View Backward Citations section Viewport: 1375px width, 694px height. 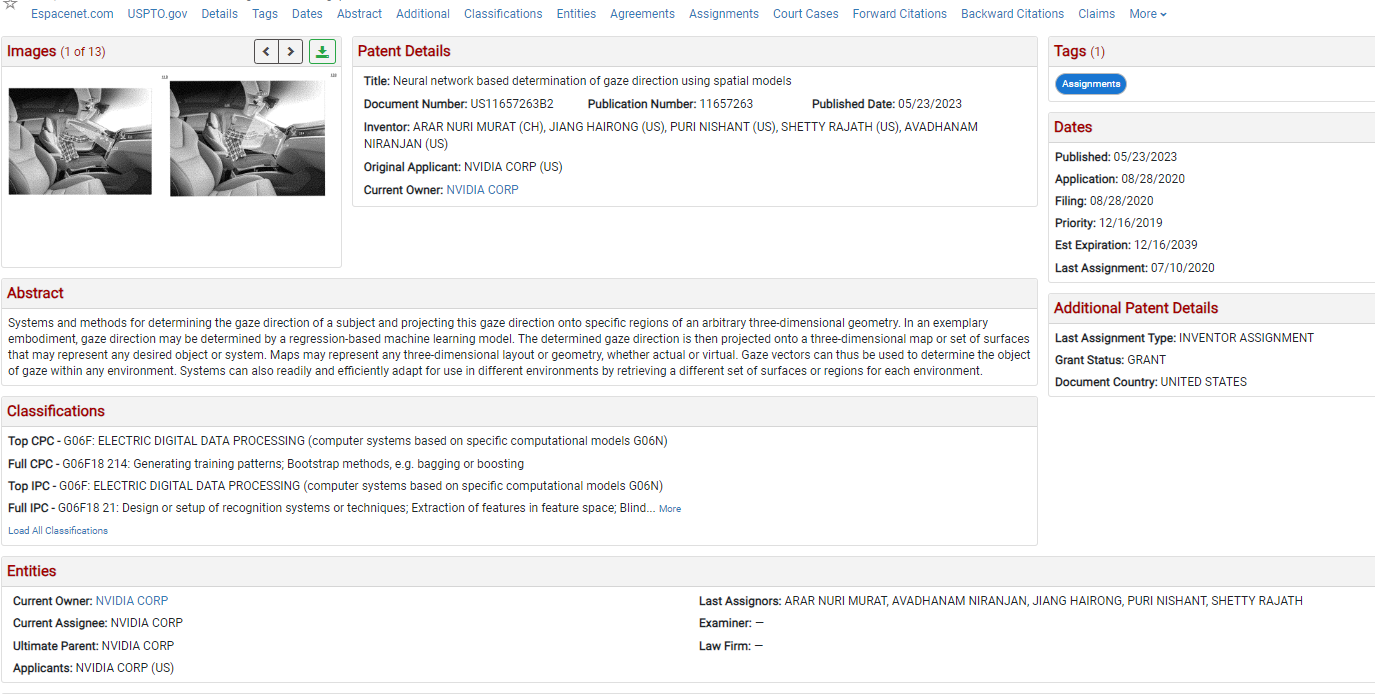coord(1013,14)
